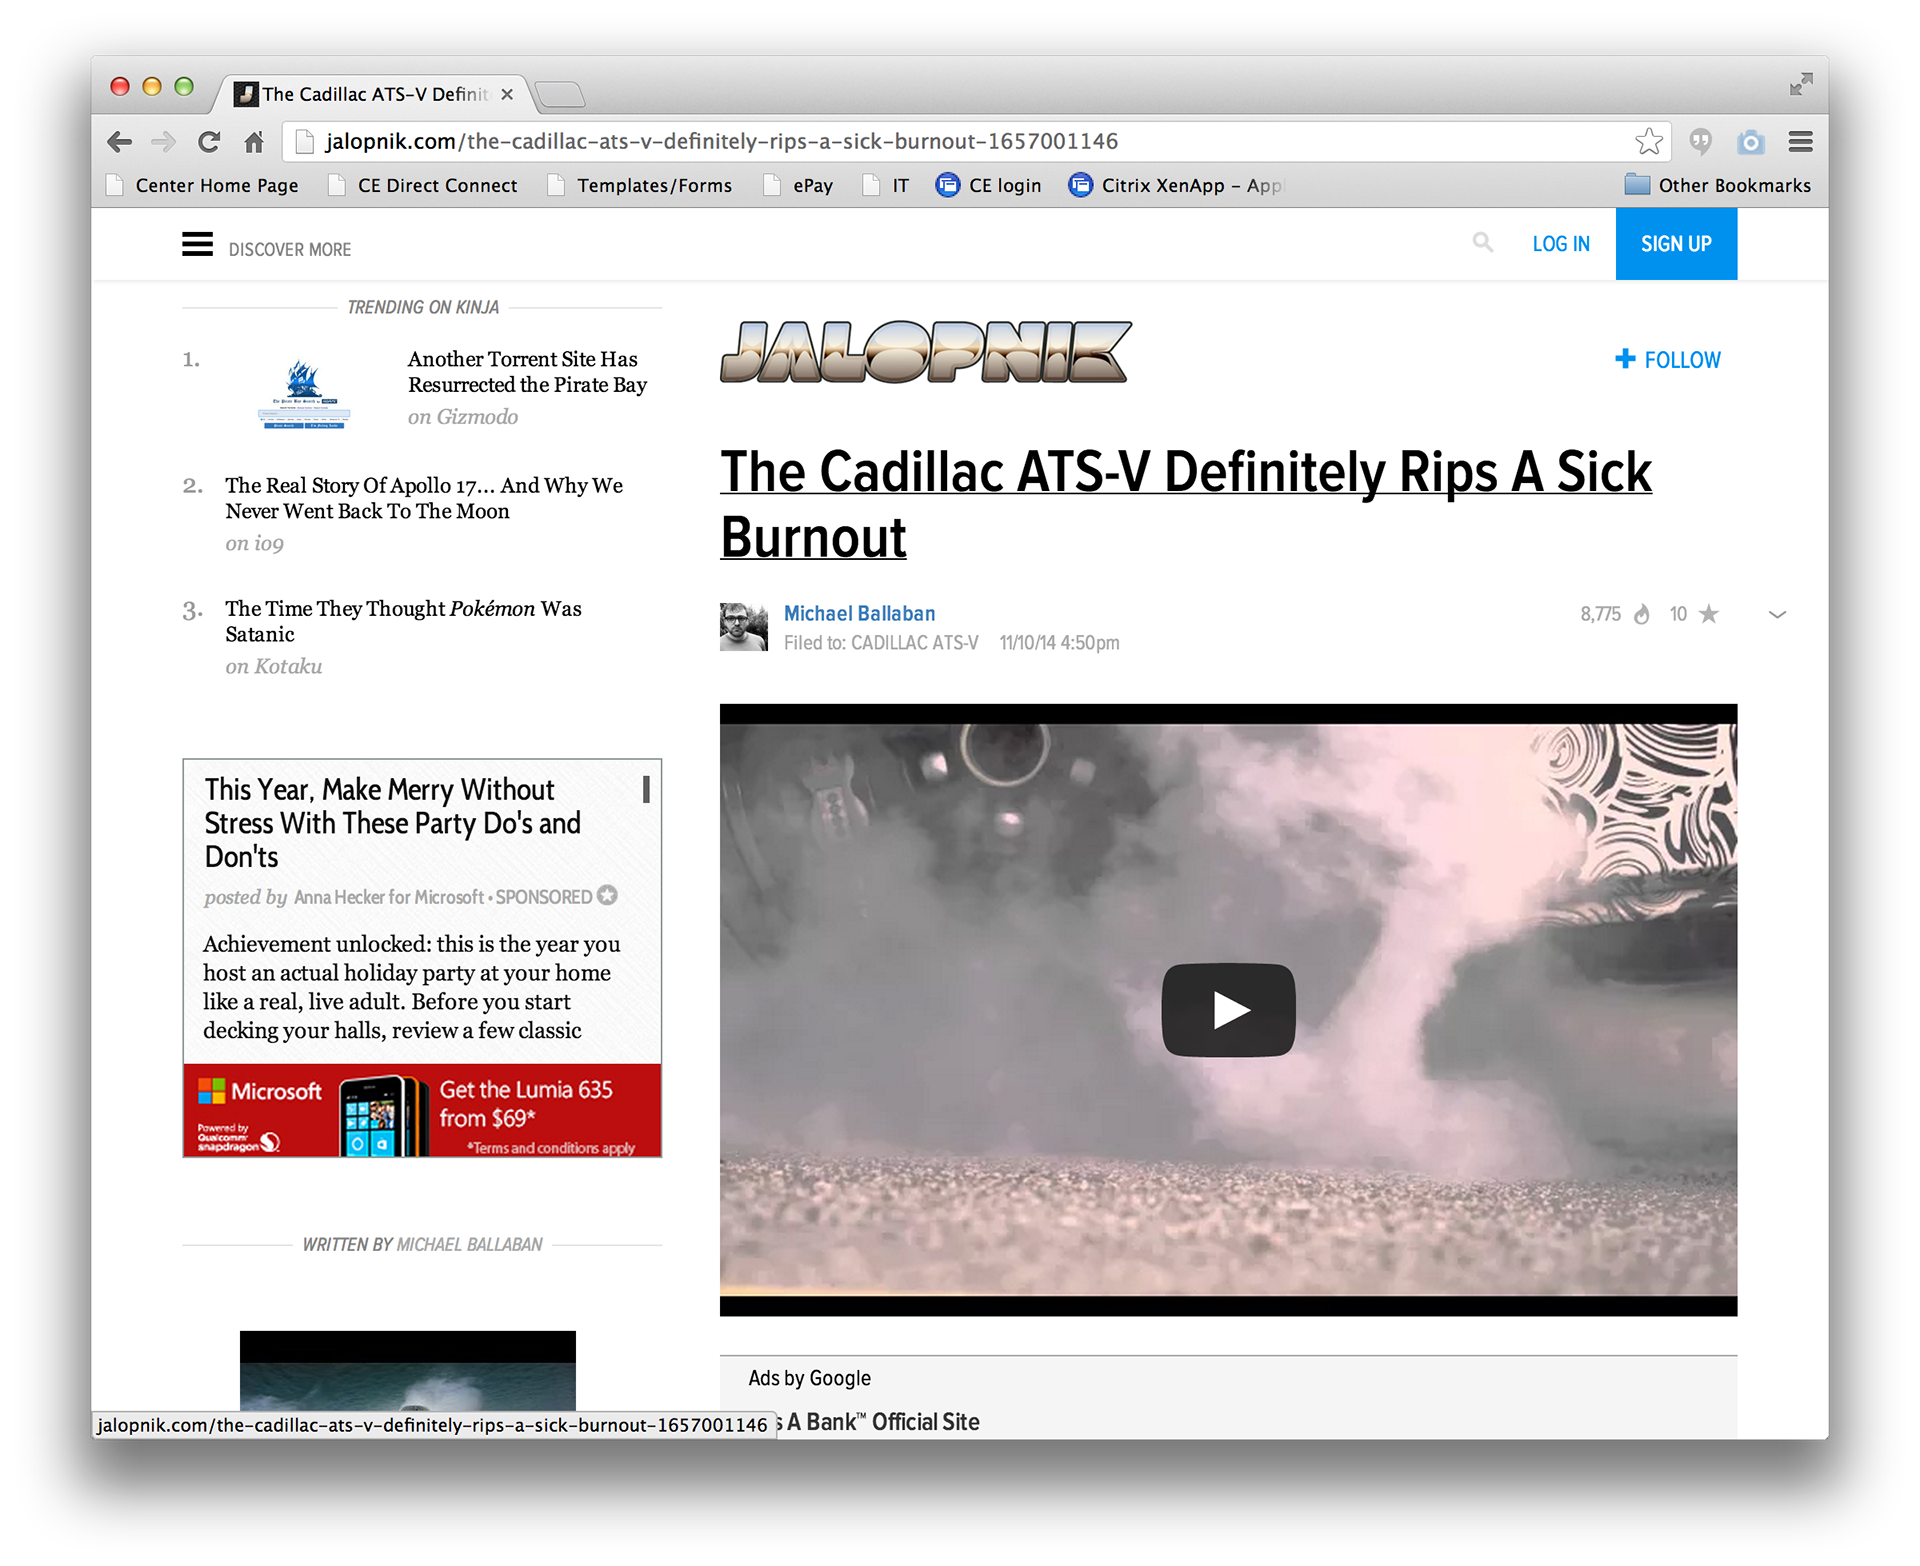Image resolution: width=1920 pixels, height=1566 pixels.
Task: Click the sponsored box scrollbar handle
Action: [646, 789]
